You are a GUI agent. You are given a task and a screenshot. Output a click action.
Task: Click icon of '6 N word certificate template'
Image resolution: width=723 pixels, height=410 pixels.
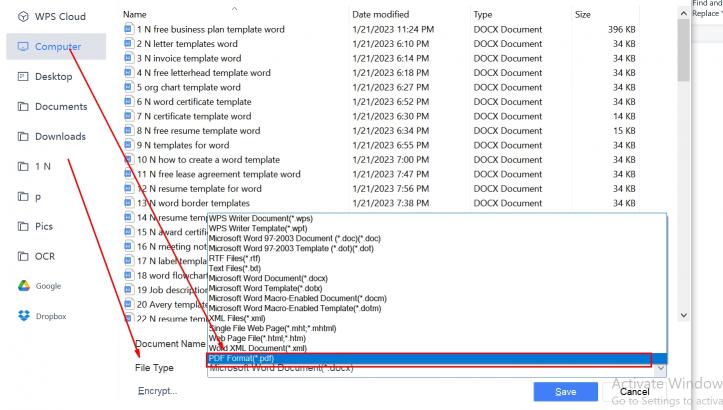129,101
